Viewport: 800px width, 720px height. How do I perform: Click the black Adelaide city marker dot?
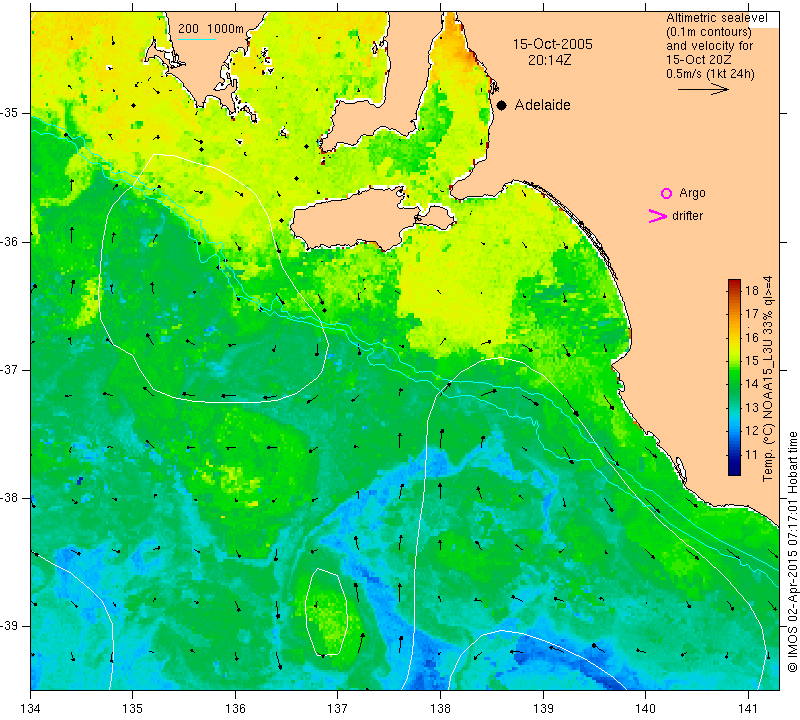click(502, 106)
